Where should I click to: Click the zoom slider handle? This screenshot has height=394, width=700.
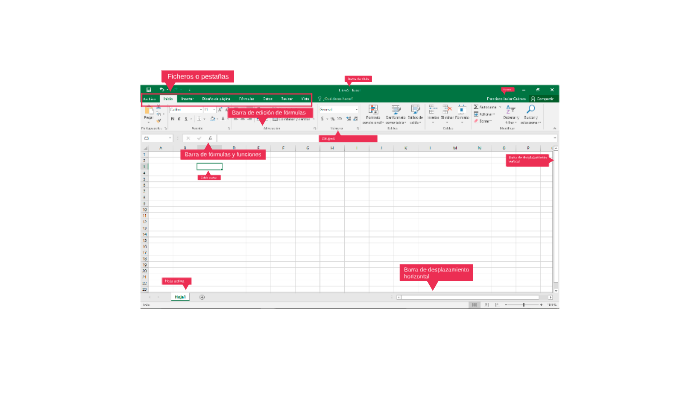tap(524, 305)
